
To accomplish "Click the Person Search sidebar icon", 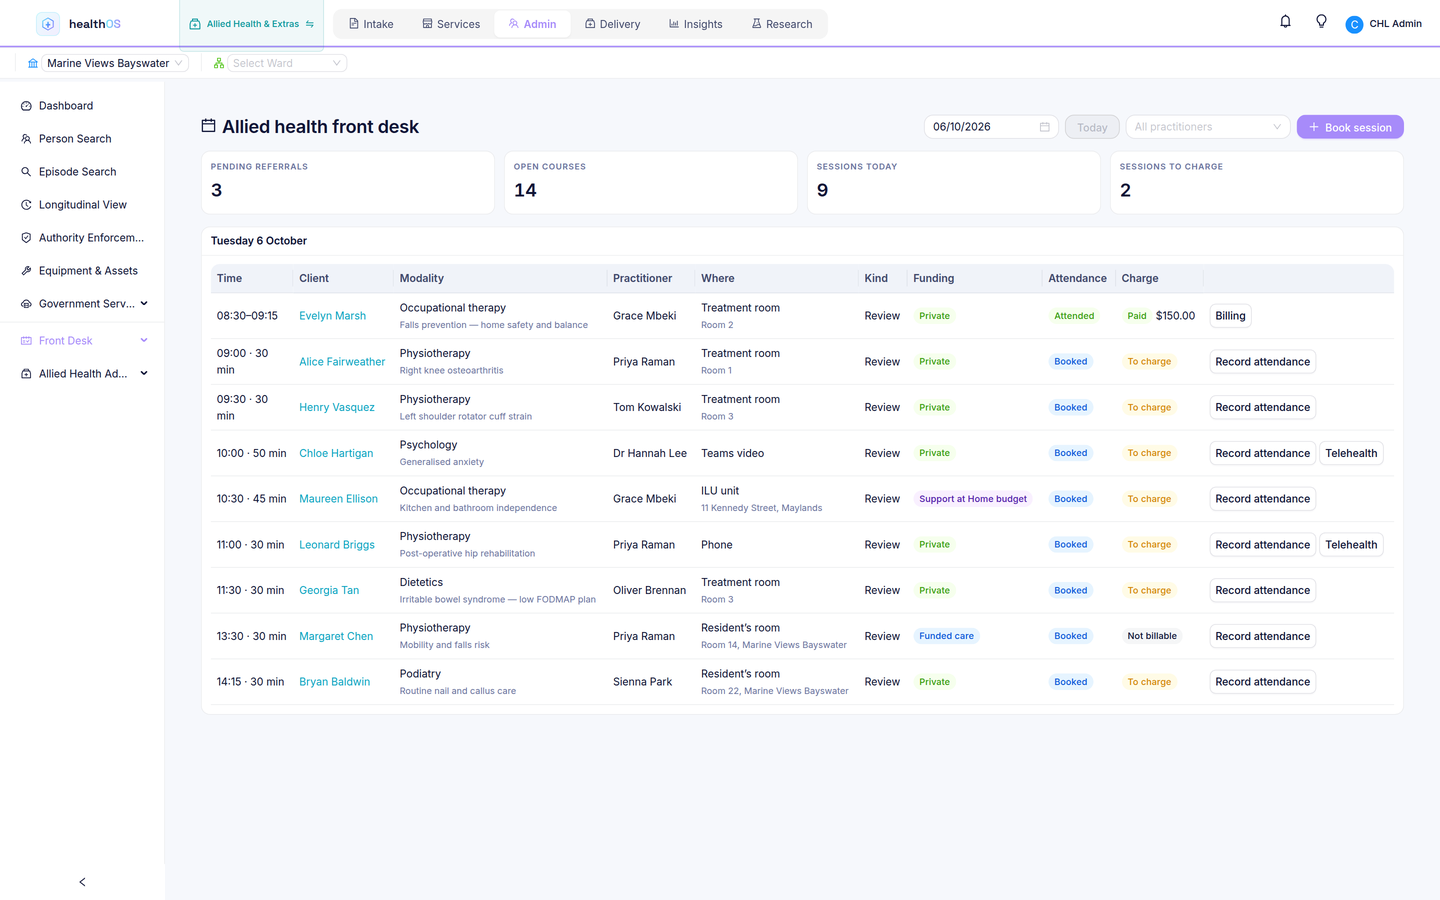I will (x=26, y=139).
